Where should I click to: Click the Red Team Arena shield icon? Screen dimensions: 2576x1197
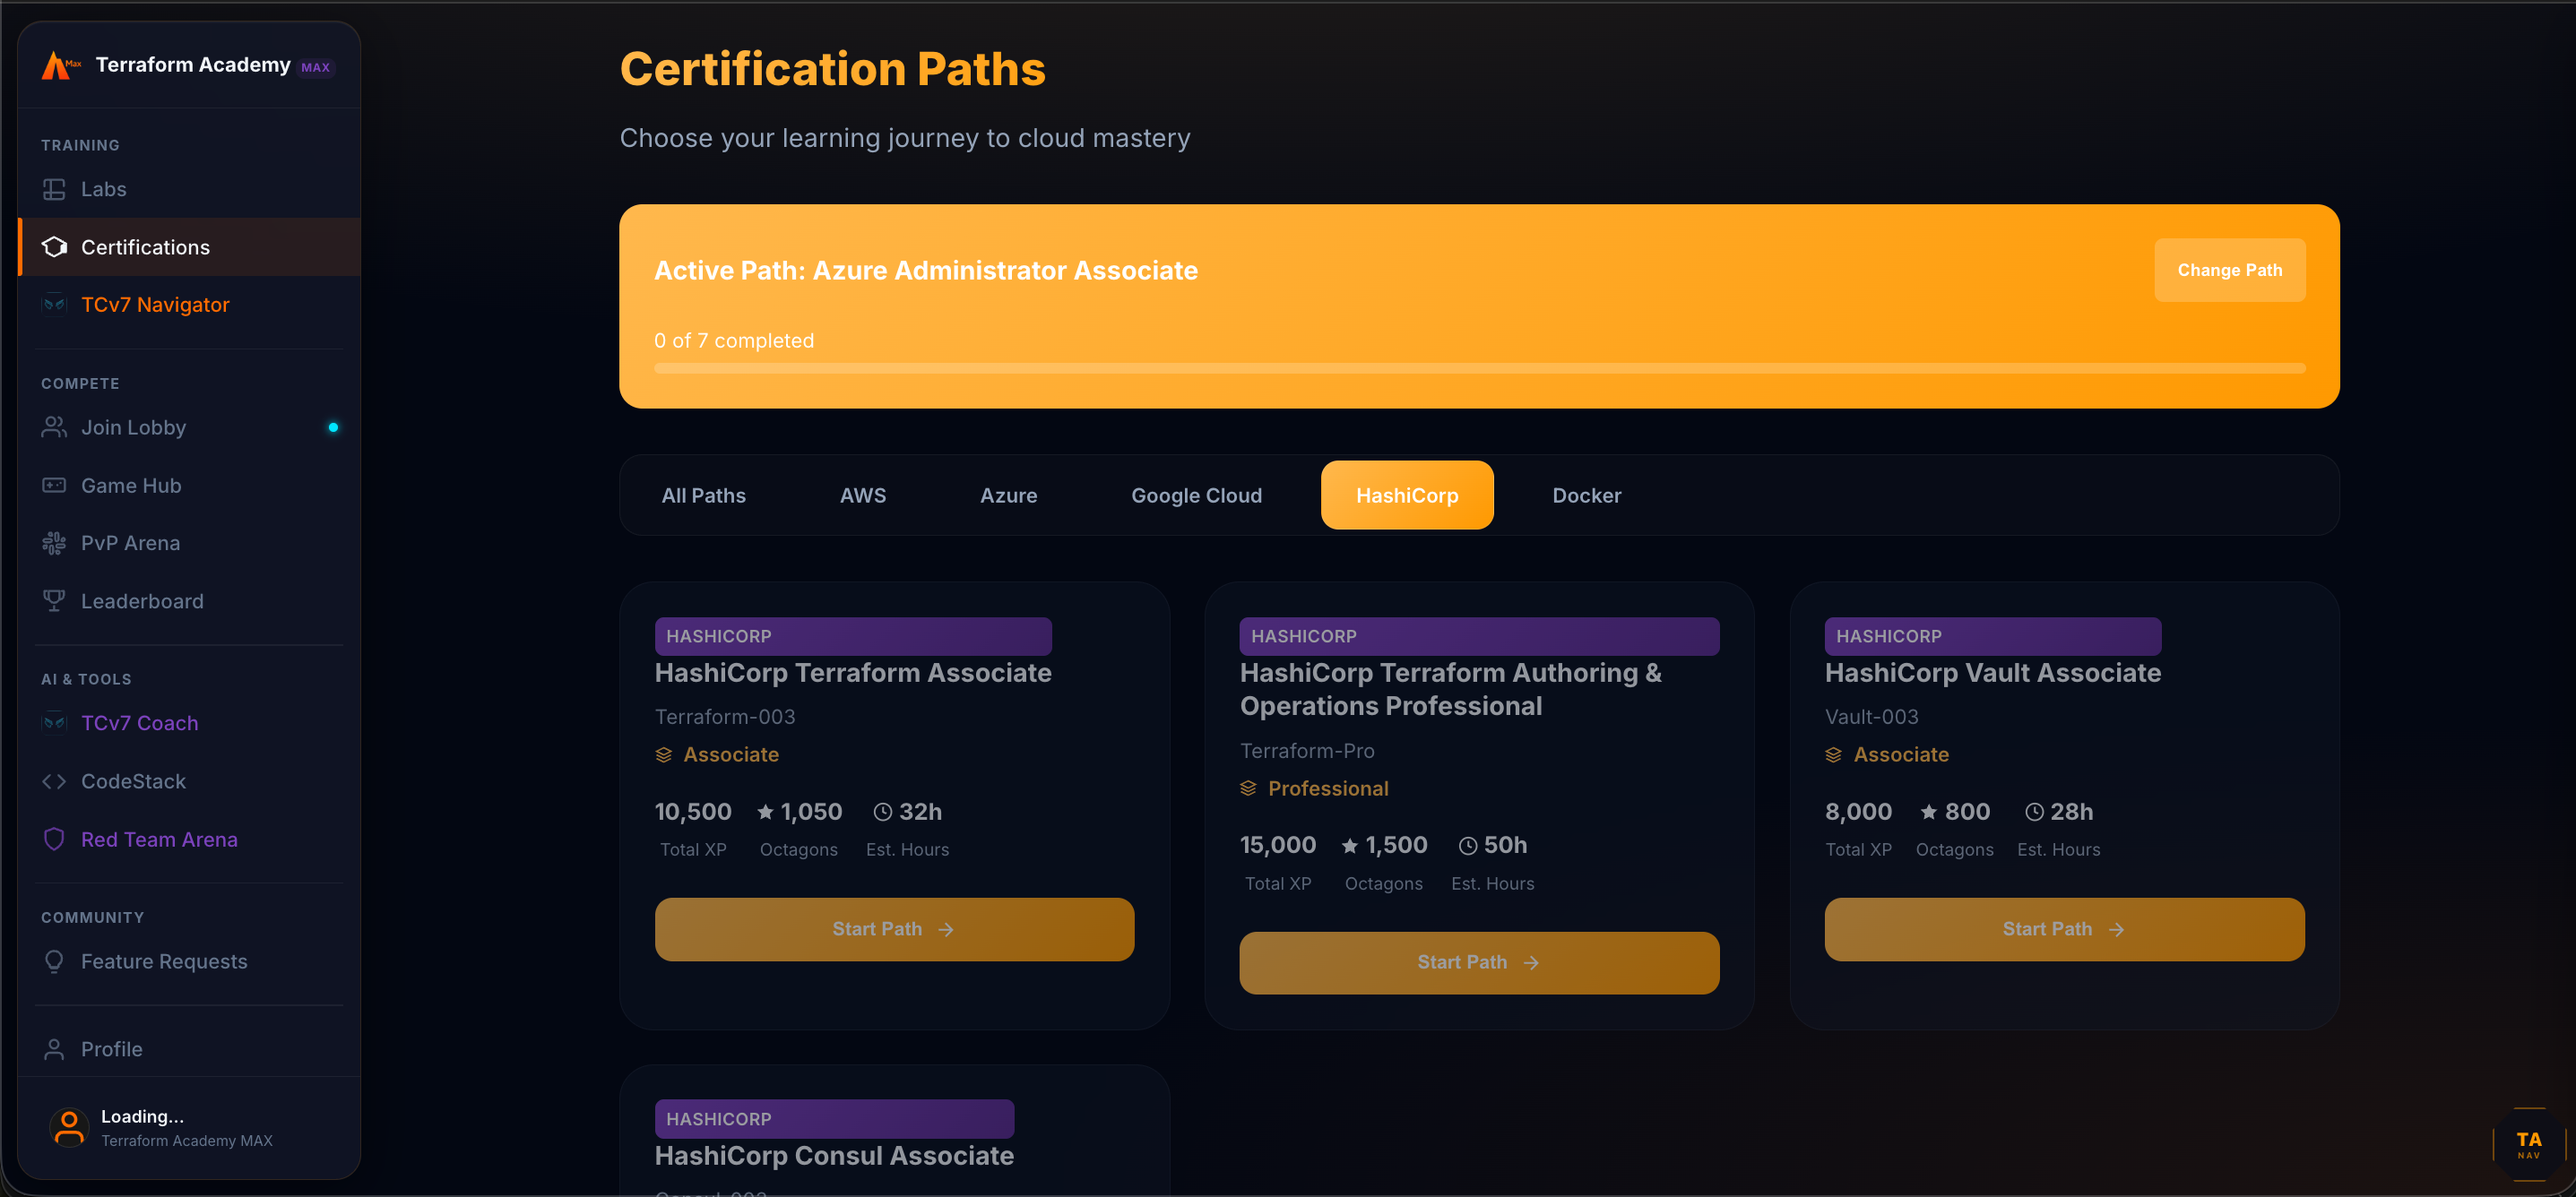[54, 839]
